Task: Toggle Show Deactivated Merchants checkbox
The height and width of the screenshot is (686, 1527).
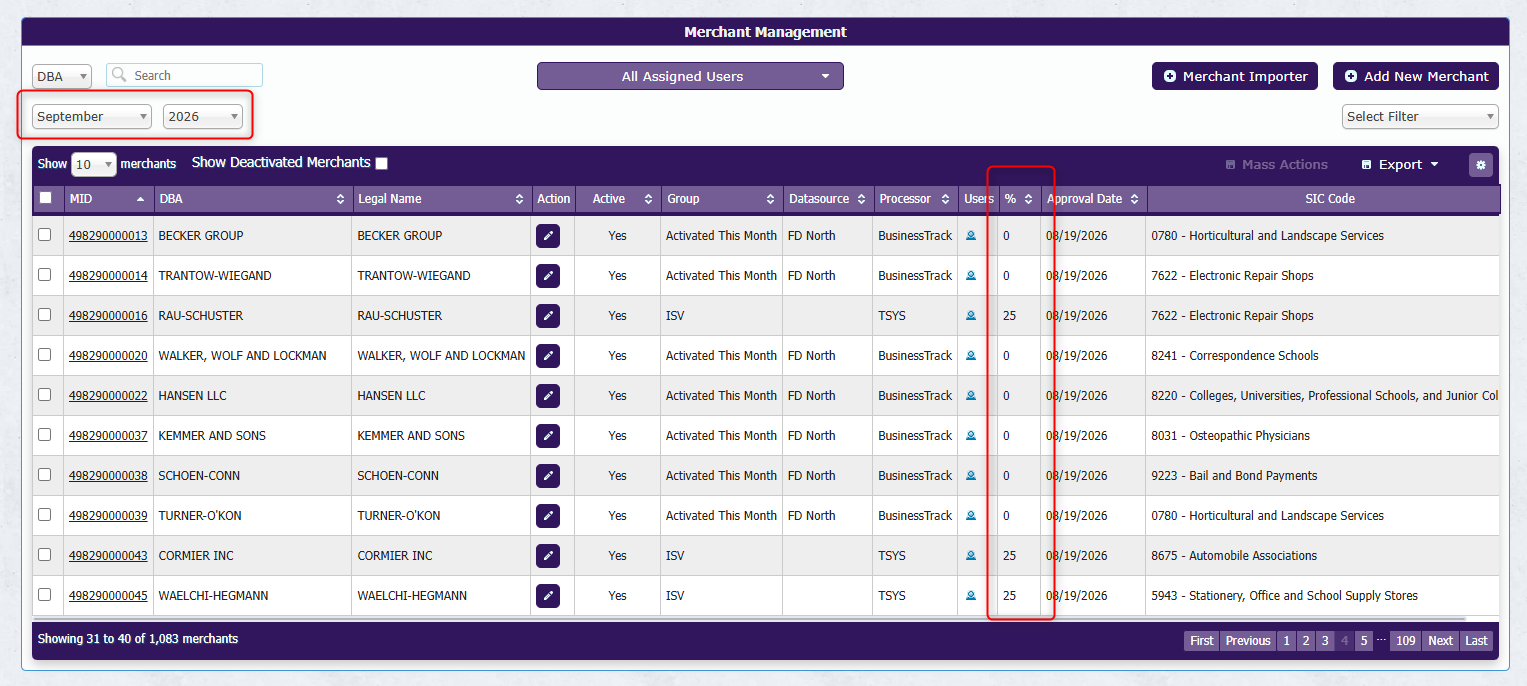Action: click(381, 163)
